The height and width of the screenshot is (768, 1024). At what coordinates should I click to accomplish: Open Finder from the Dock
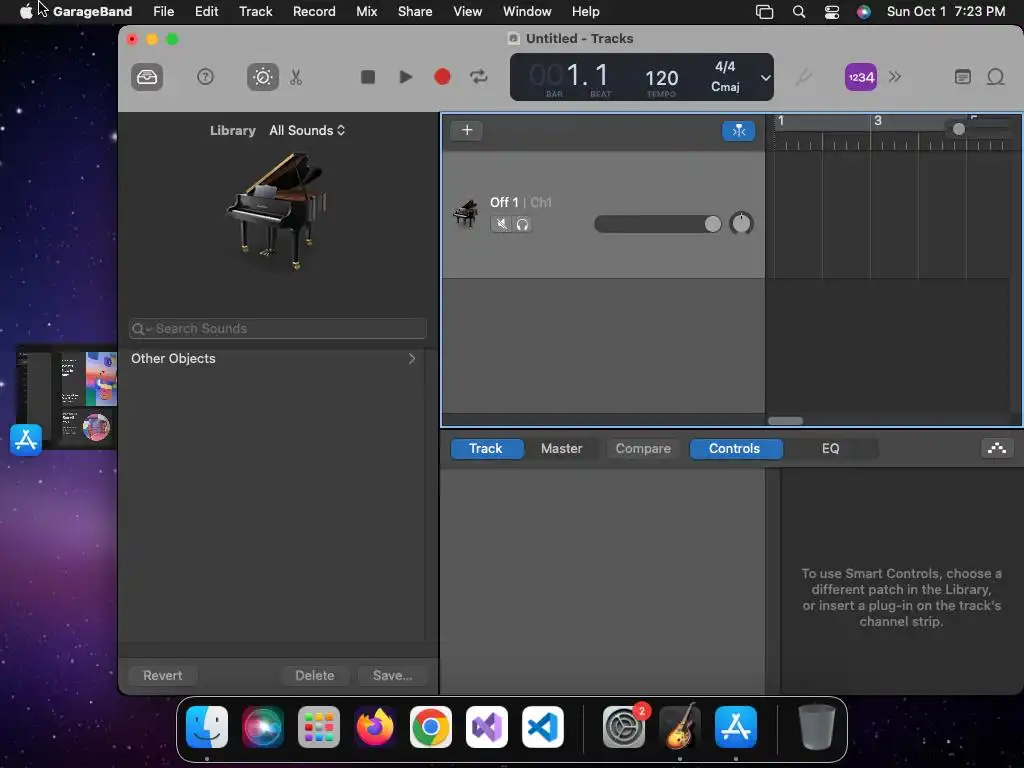tap(207, 727)
